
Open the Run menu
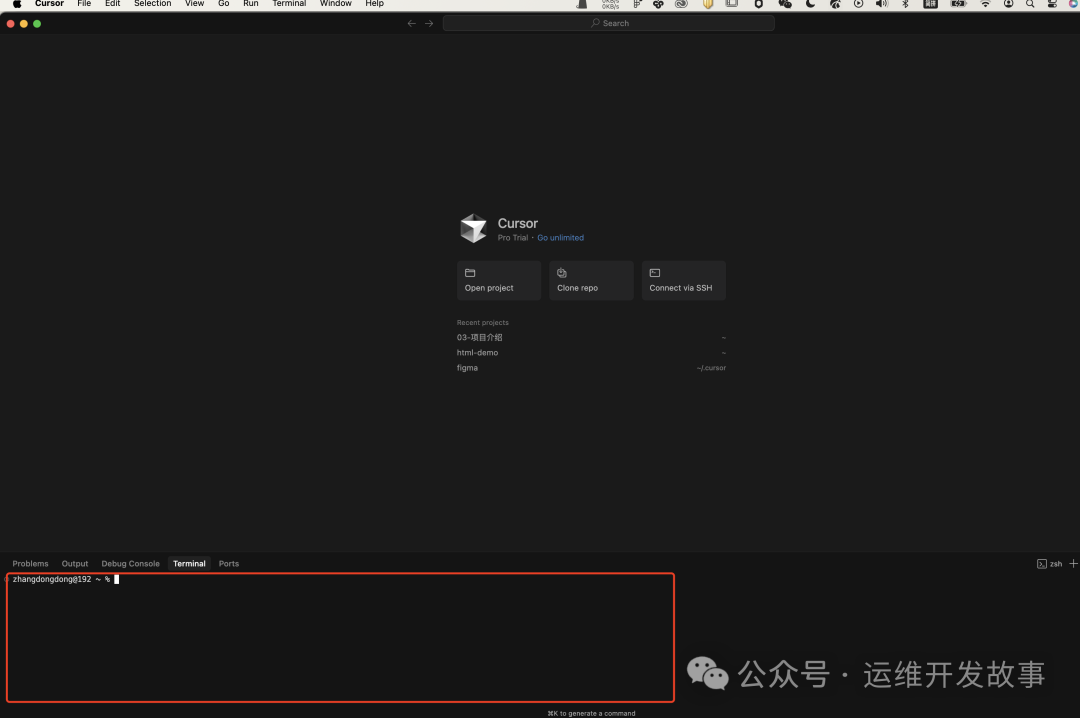point(251,3)
